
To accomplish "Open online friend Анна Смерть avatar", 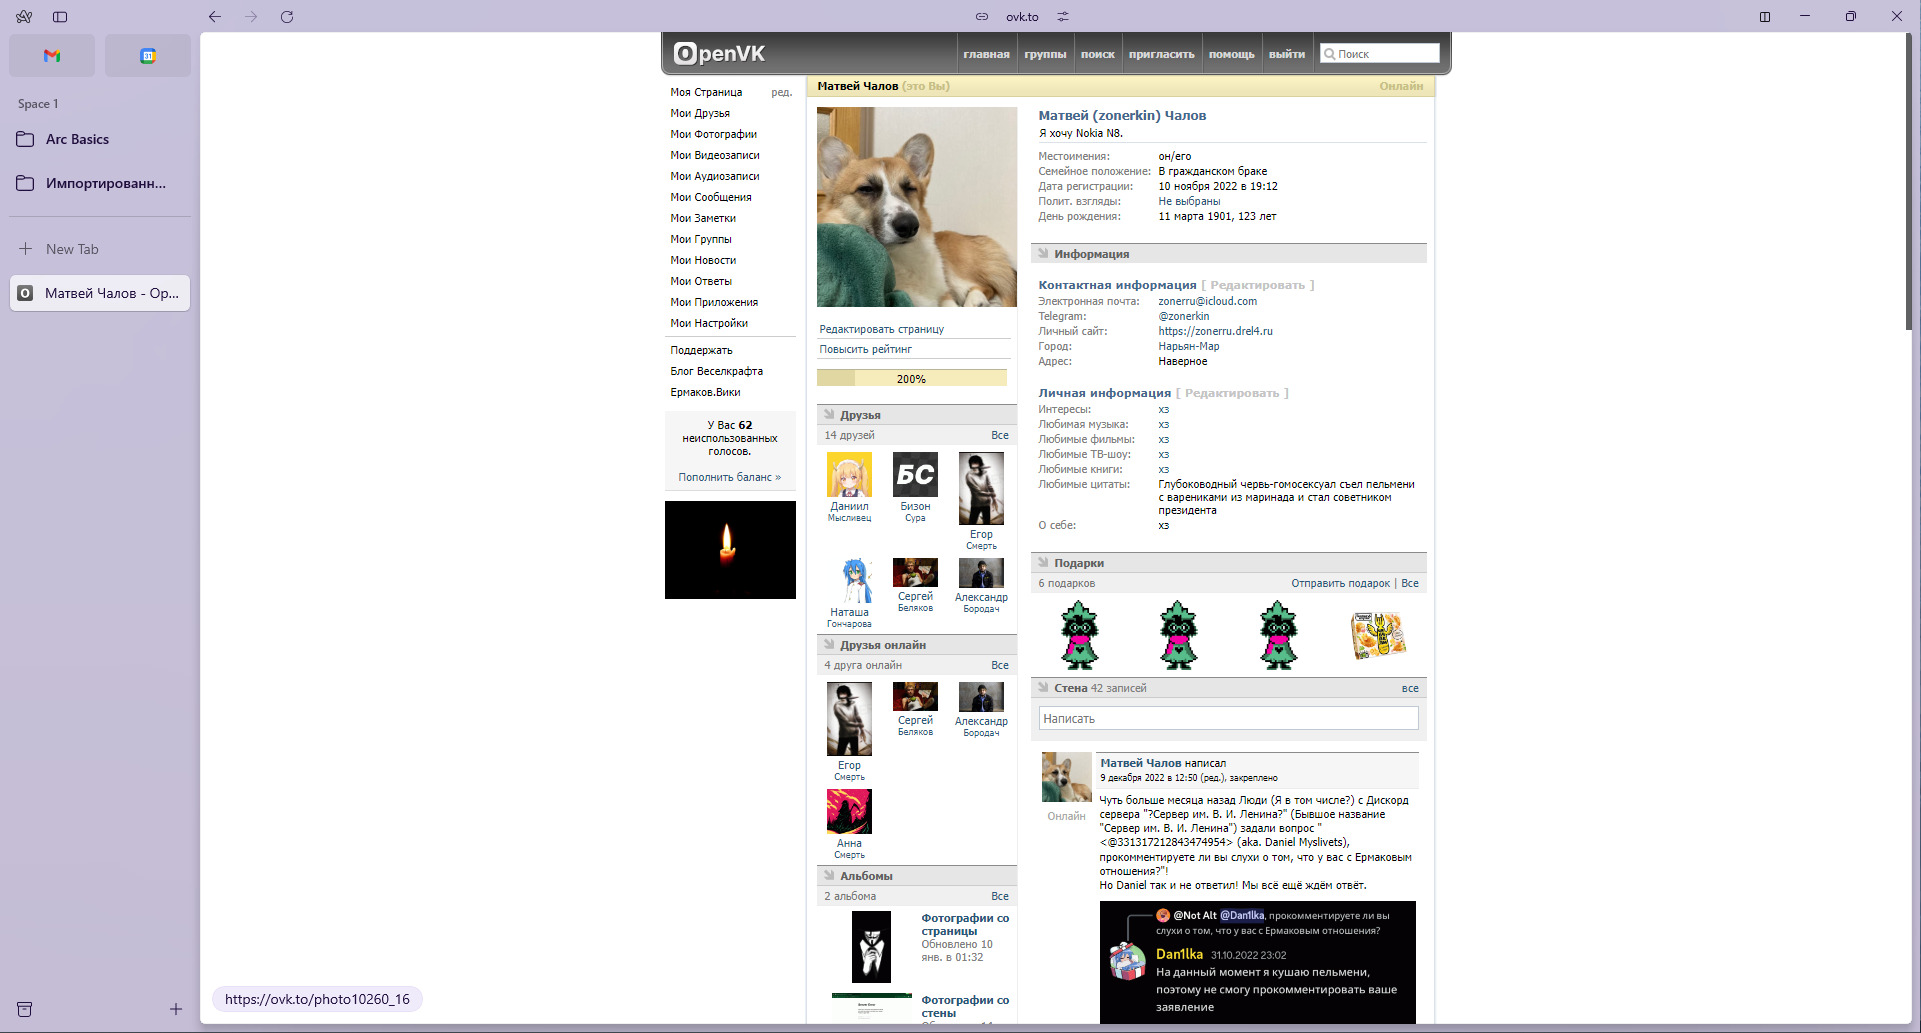I will [849, 811].
